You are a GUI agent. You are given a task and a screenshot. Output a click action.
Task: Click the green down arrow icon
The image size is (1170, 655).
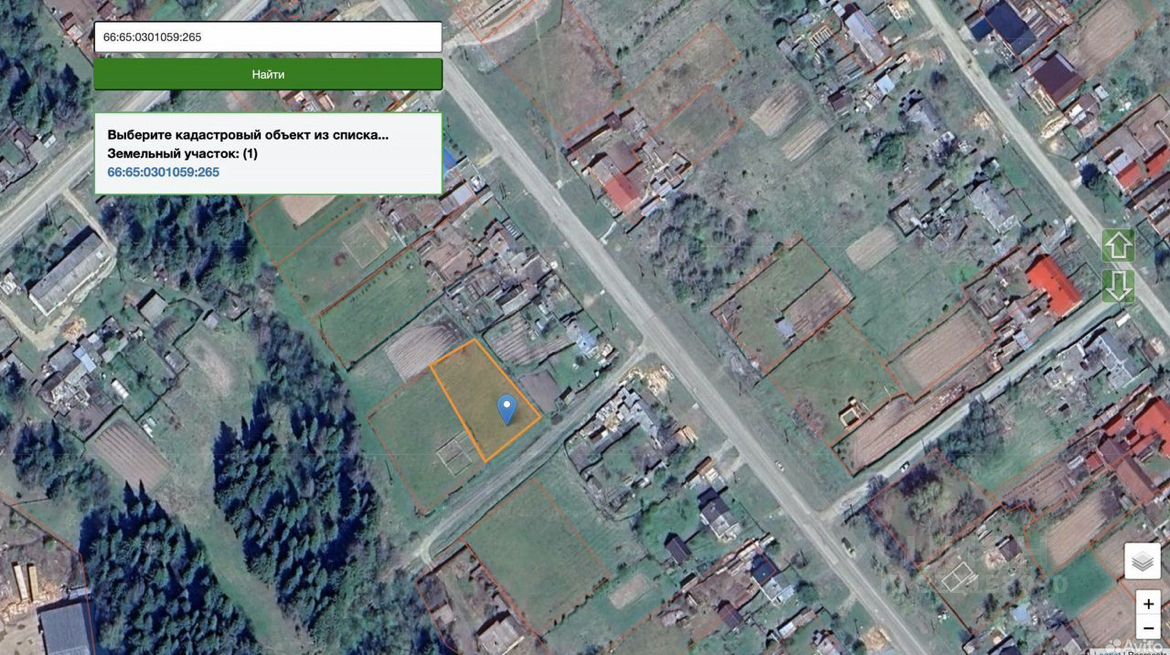[x=1118, y=286]
